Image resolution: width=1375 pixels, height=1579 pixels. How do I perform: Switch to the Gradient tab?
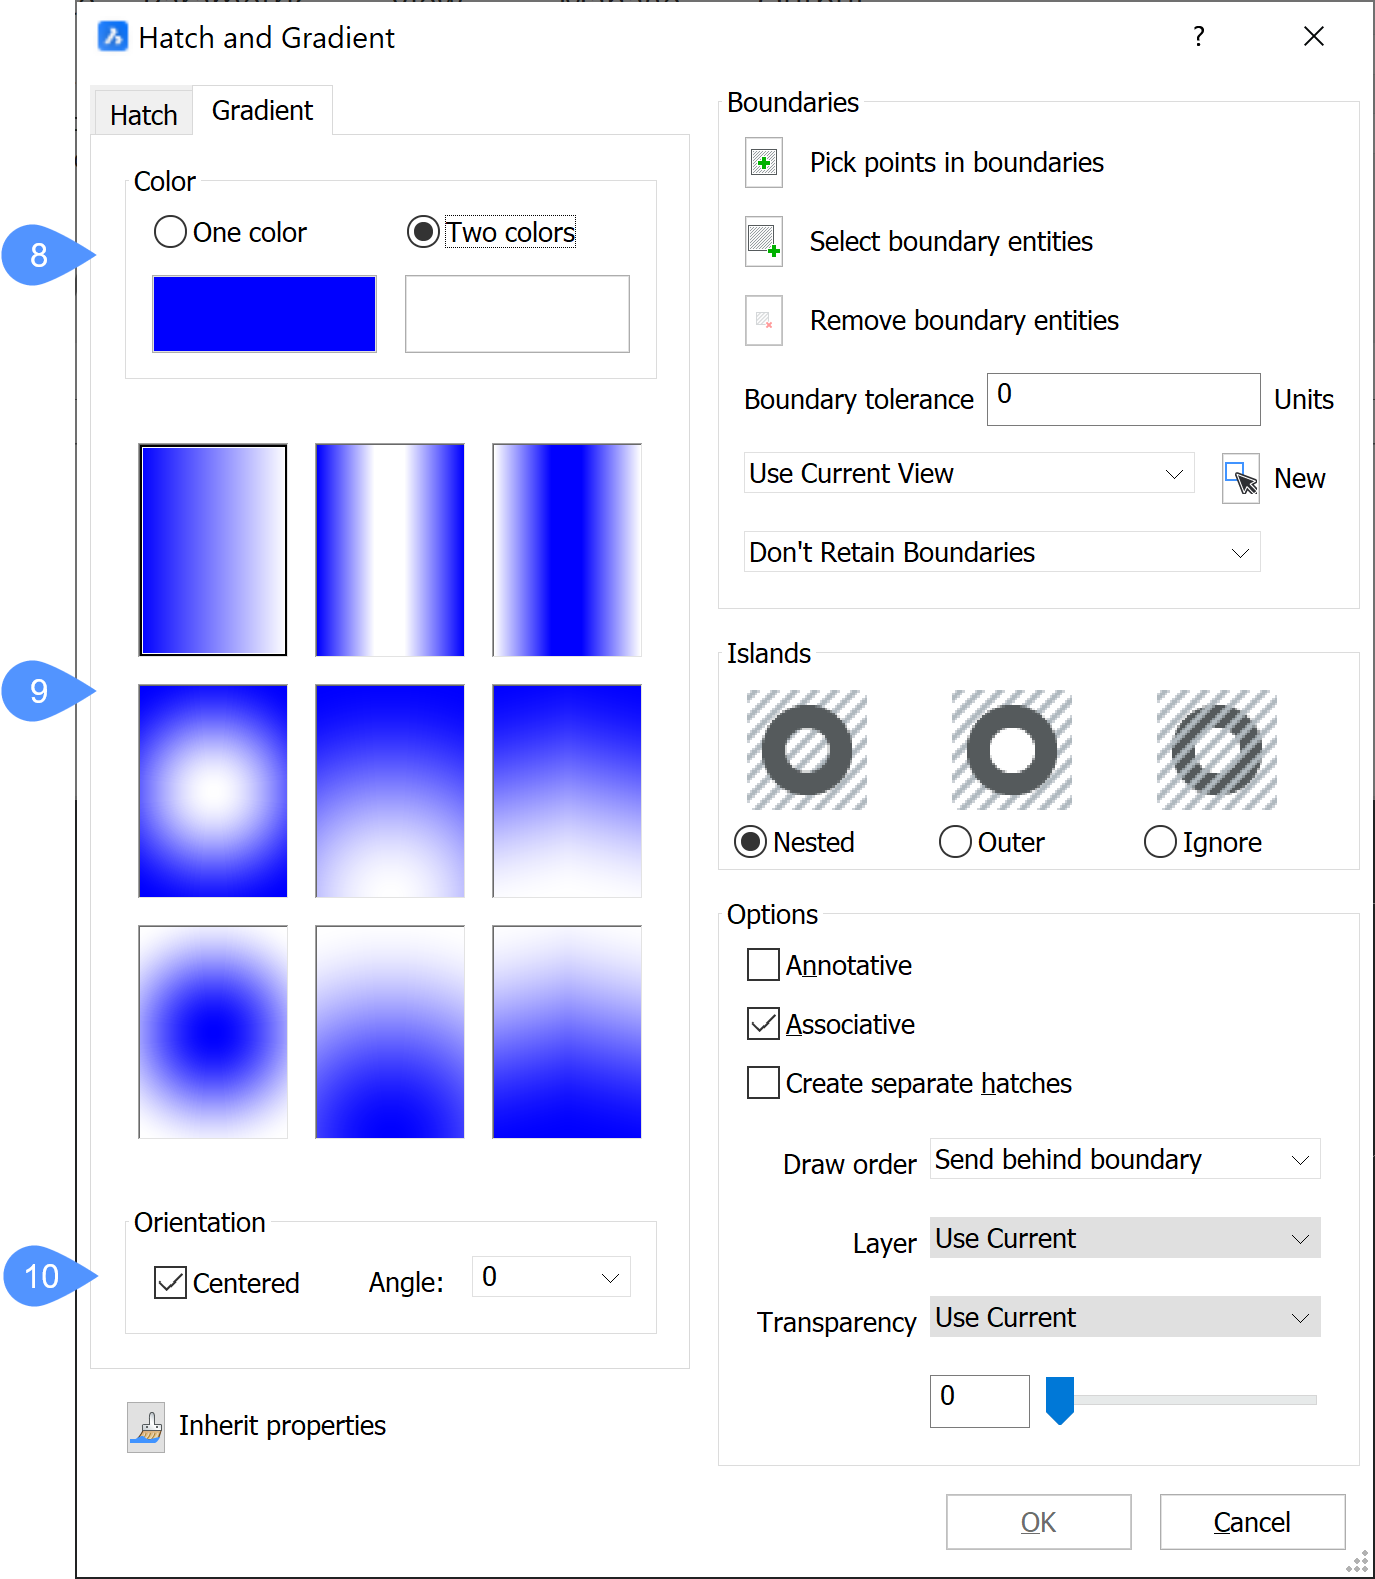click(x=262, y=111)
